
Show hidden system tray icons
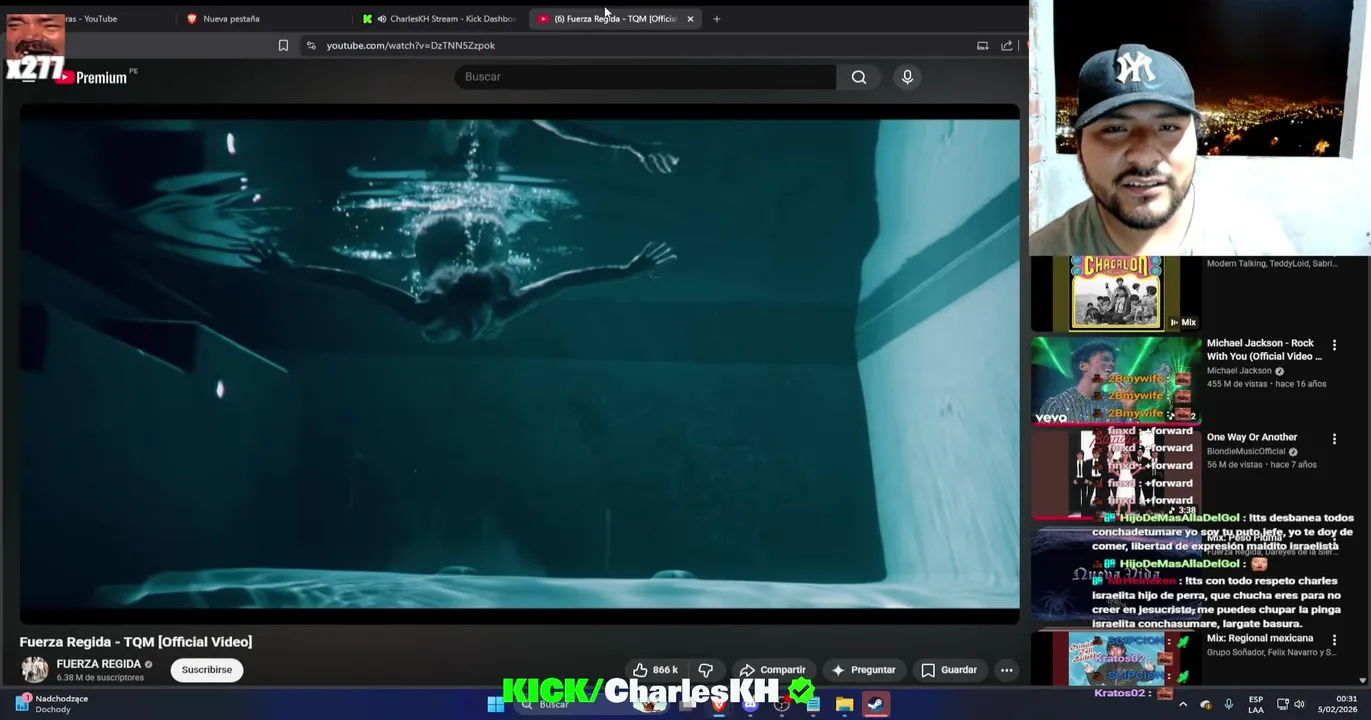(x=1183, y=704)
